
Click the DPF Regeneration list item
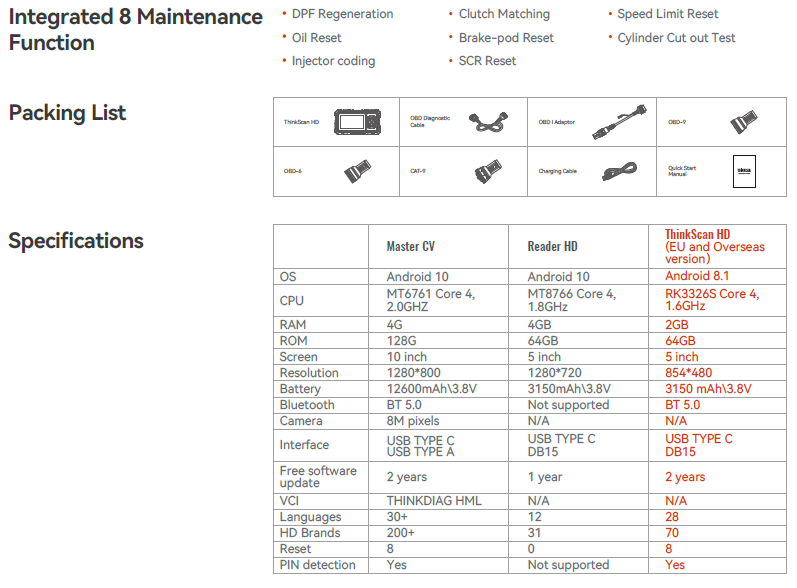pos(342,14)
